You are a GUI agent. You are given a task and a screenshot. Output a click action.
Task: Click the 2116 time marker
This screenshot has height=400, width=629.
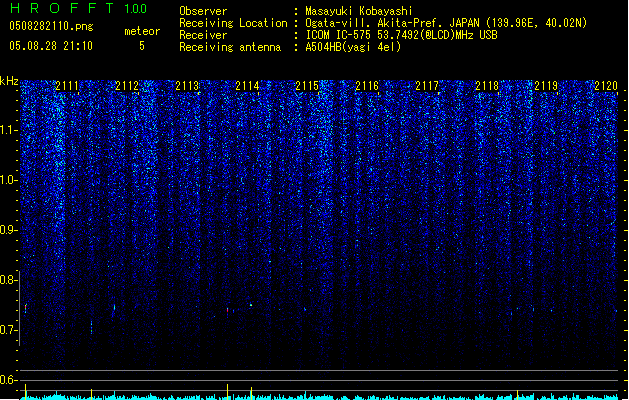coord(367,86)
